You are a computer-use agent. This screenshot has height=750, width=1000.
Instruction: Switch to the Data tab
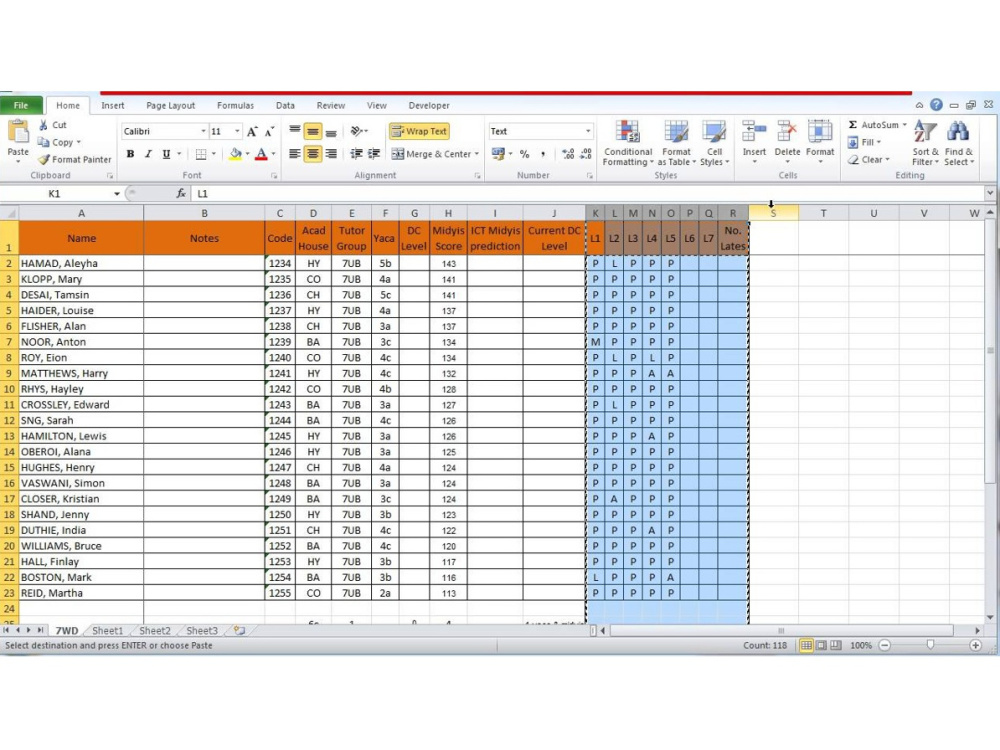[285, 105]
